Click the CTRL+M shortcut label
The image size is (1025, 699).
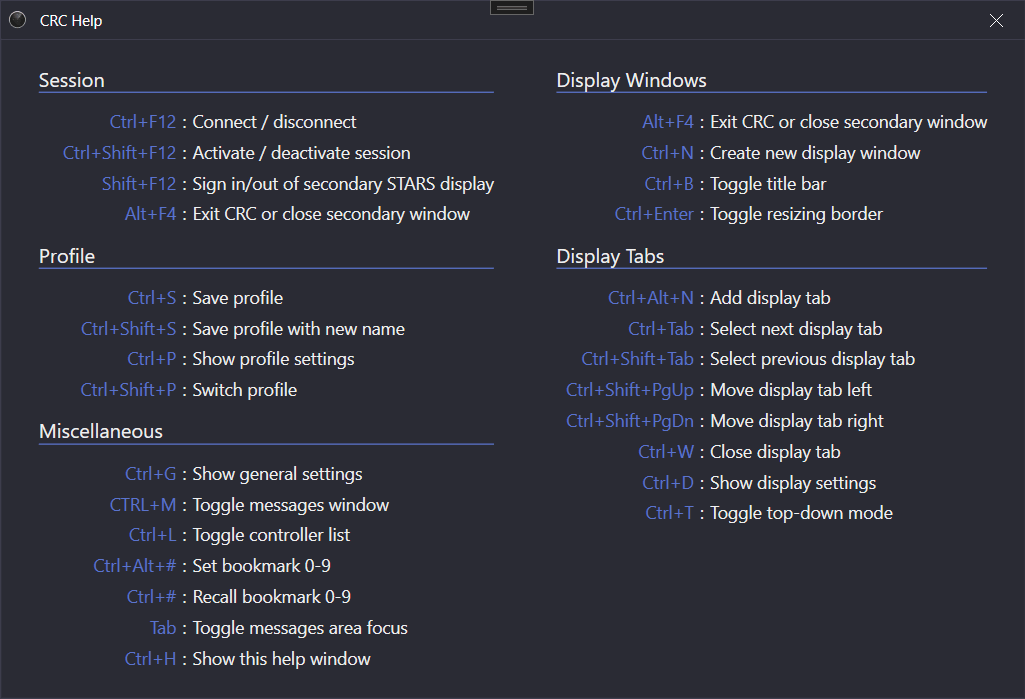pos(143,505)
